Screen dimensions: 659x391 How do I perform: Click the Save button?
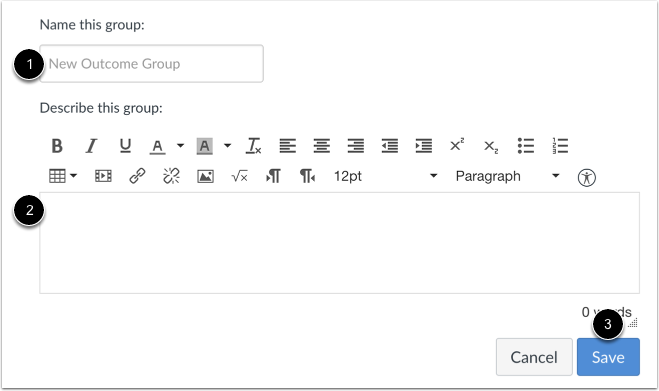coord(608,357)
